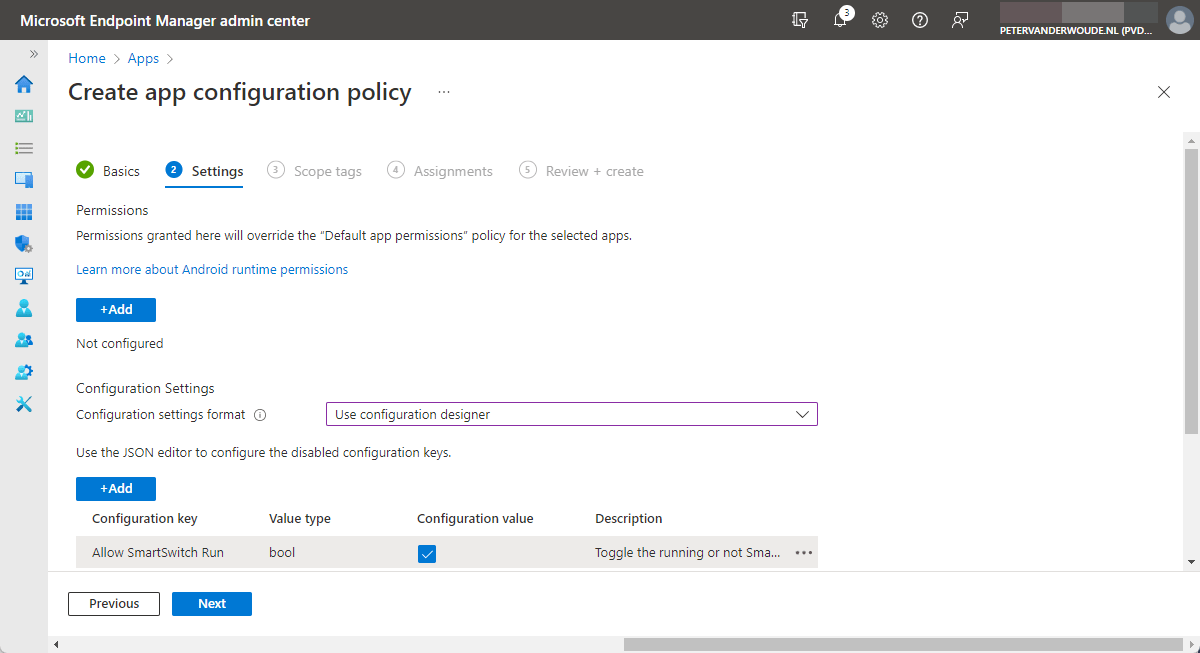Open the ellipsis menu for Allow SmartSwitch Run
Viewport: 1200px width, 653px height.
point(803,552)
